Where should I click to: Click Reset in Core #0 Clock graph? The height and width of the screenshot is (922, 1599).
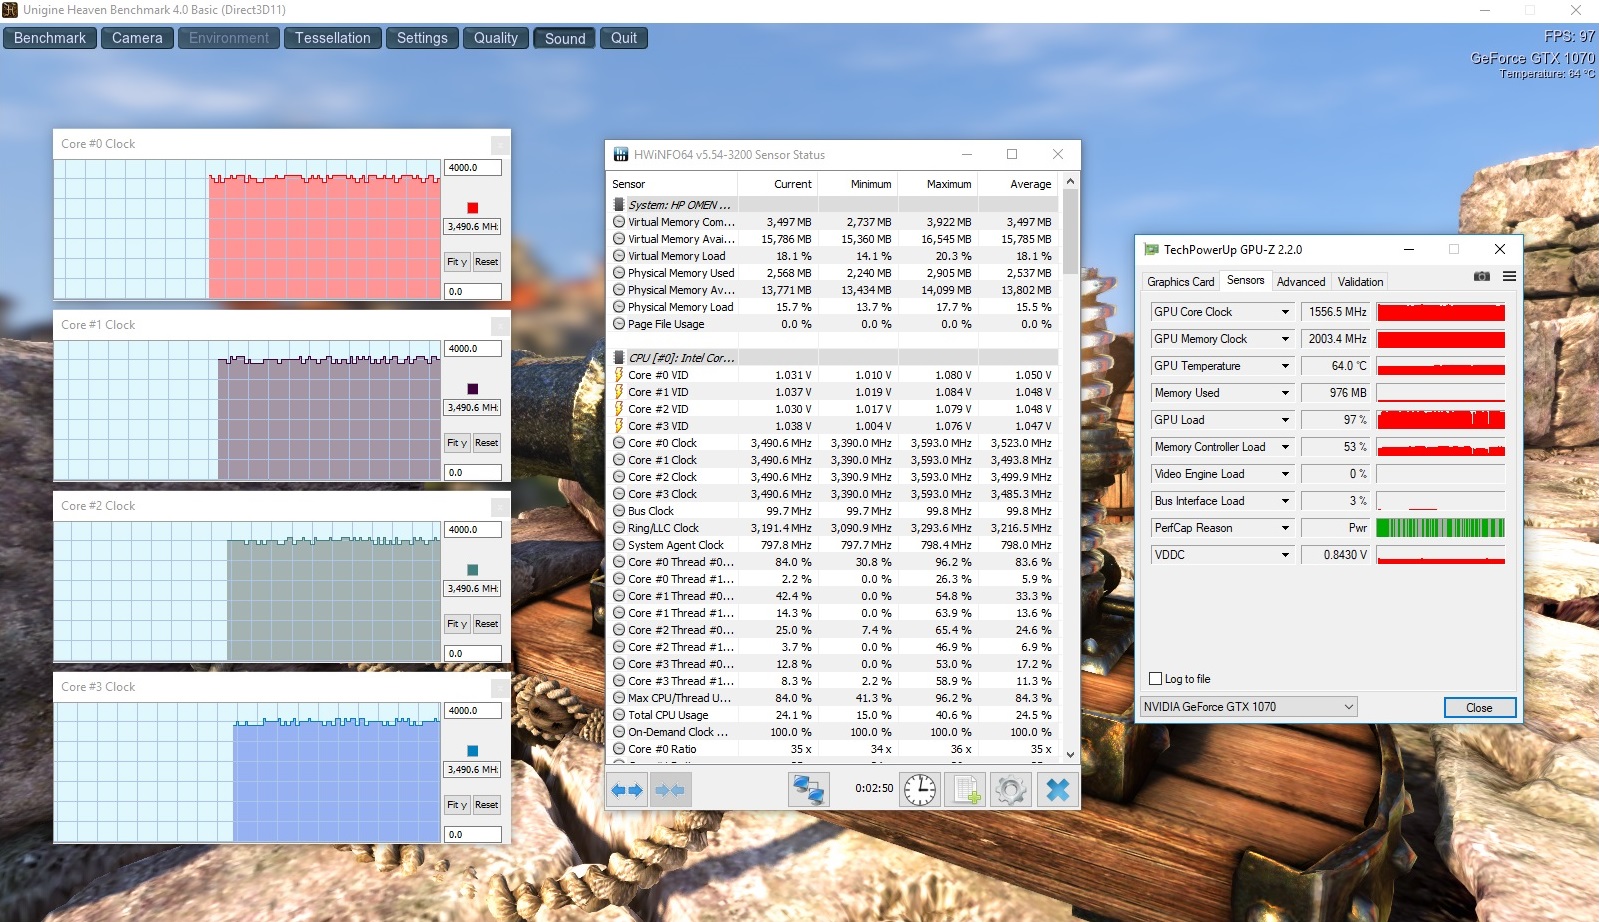pos(487,262)
